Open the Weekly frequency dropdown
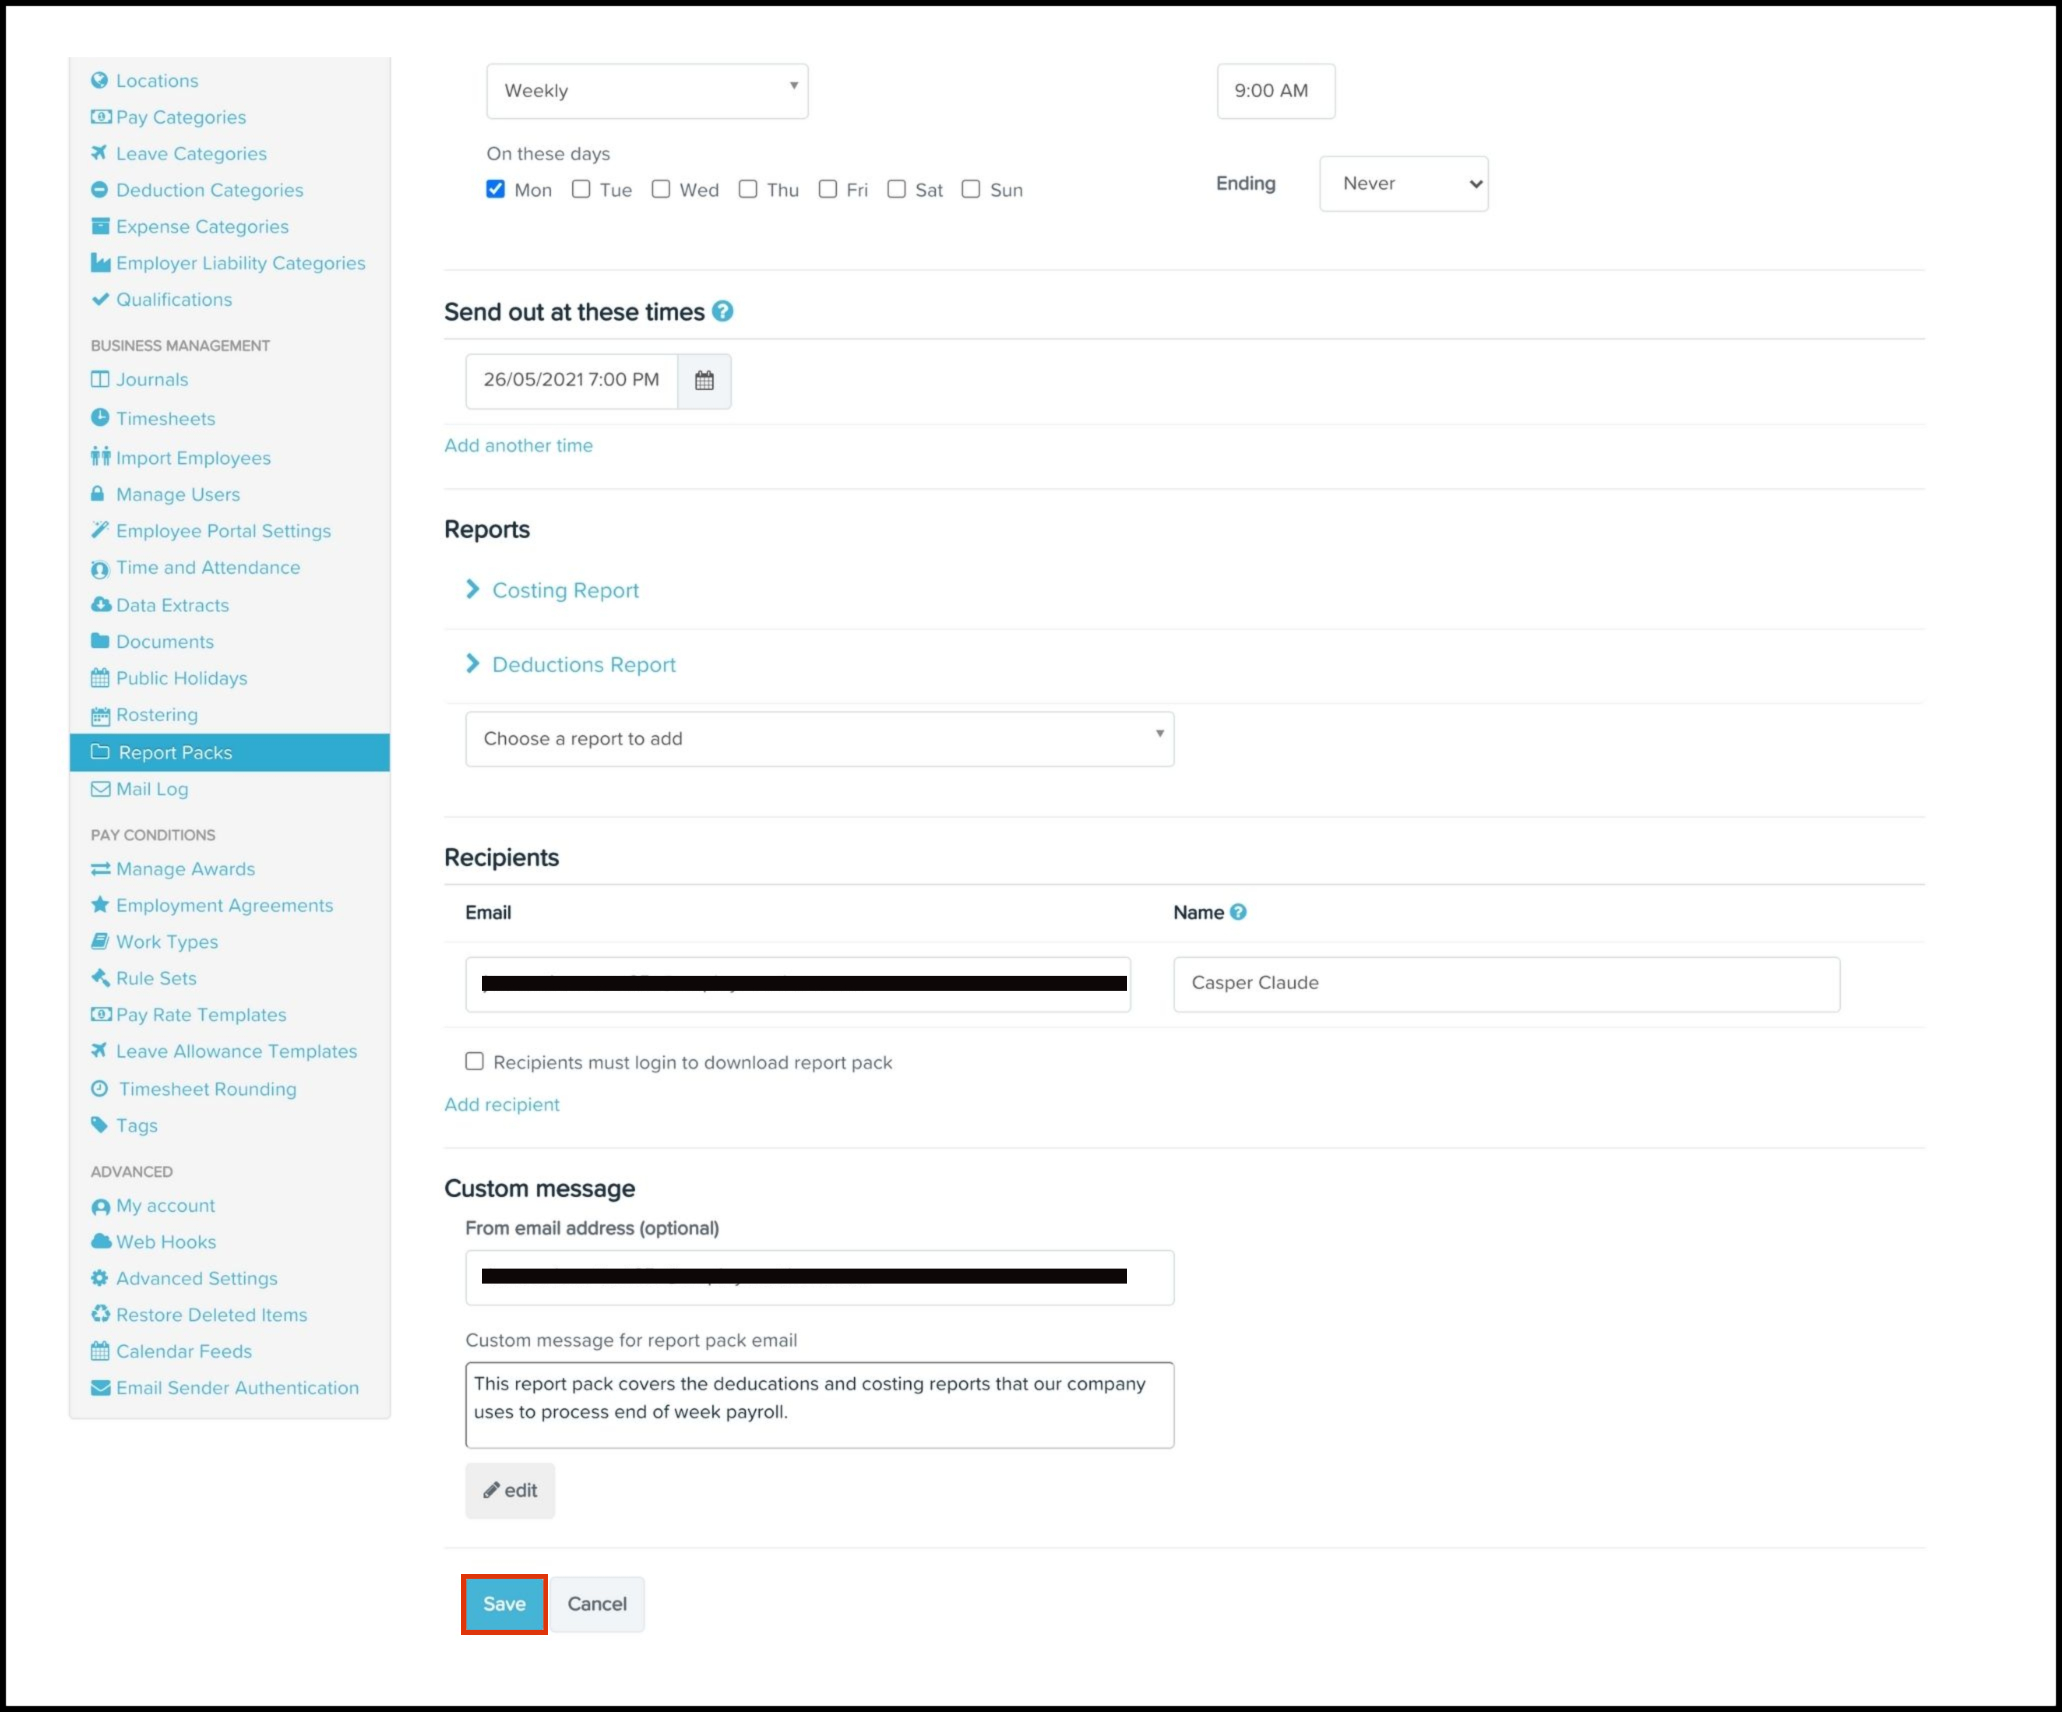 [647, 91]
